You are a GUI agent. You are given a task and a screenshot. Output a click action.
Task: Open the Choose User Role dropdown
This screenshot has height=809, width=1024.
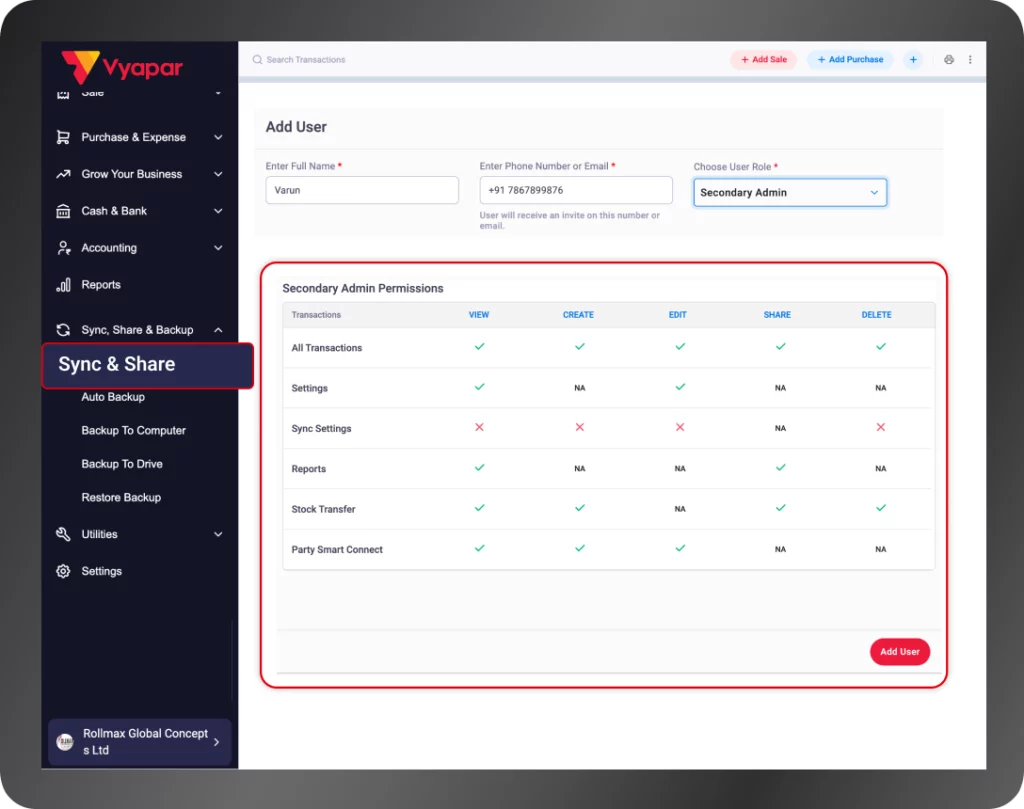click(789, 192)
